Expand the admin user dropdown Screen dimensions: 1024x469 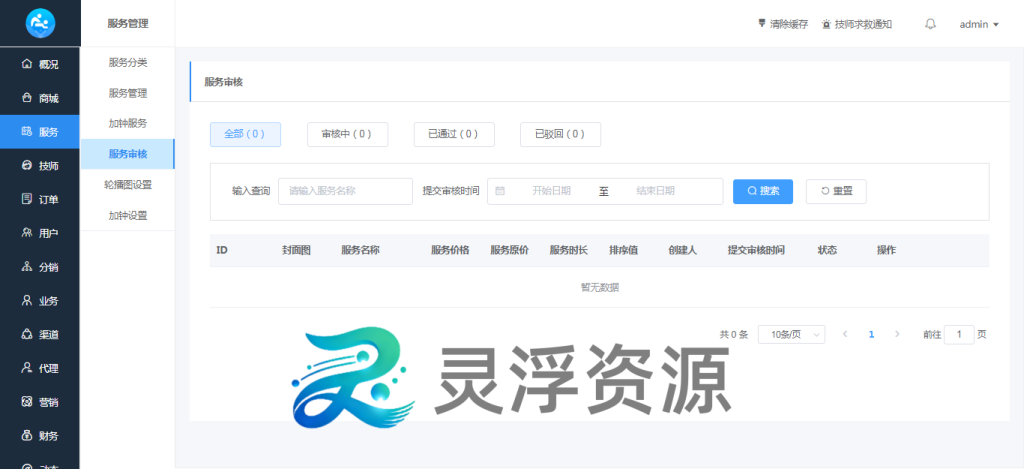coord(979,24)
